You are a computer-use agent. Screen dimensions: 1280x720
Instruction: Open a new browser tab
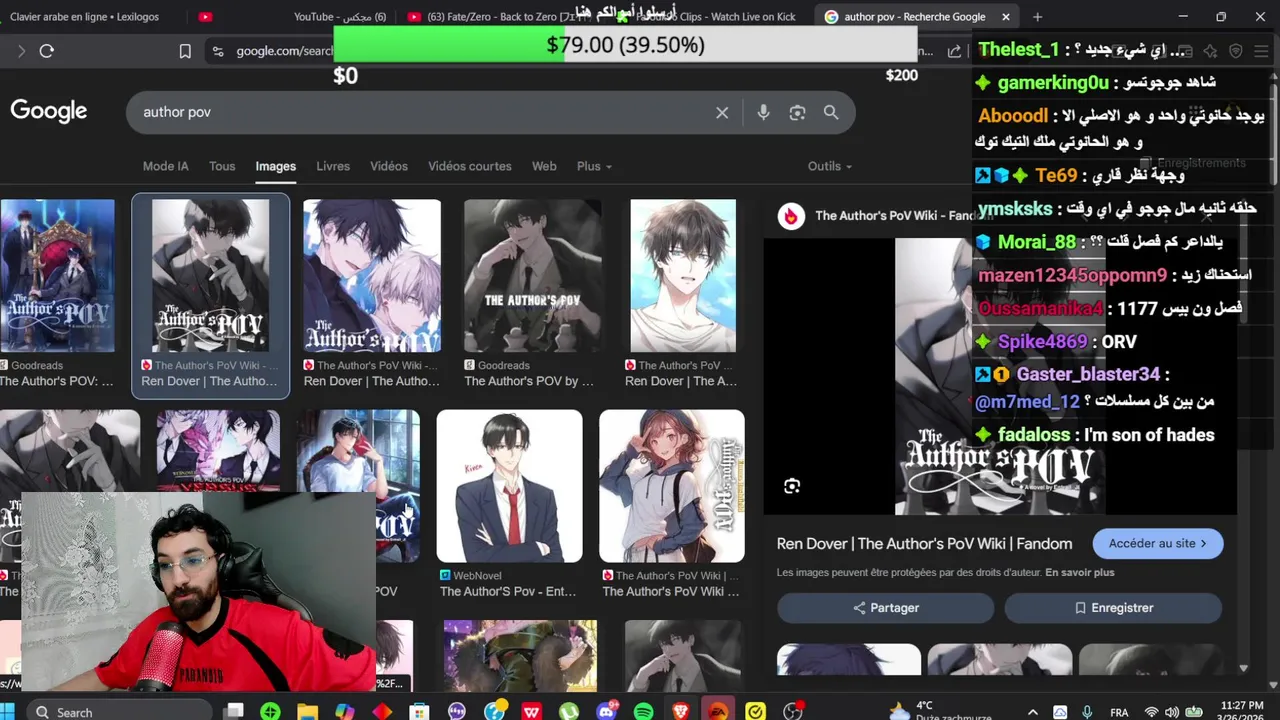1037,17
